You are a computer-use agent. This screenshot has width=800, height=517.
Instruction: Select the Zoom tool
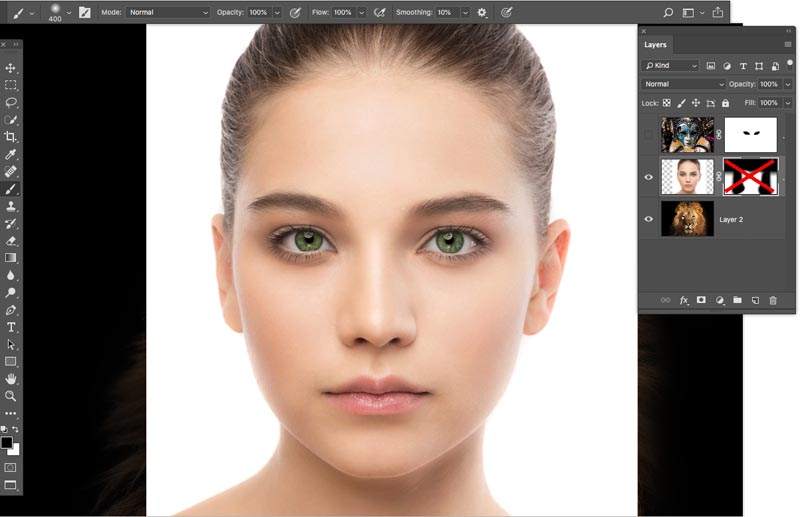point(10,396)
